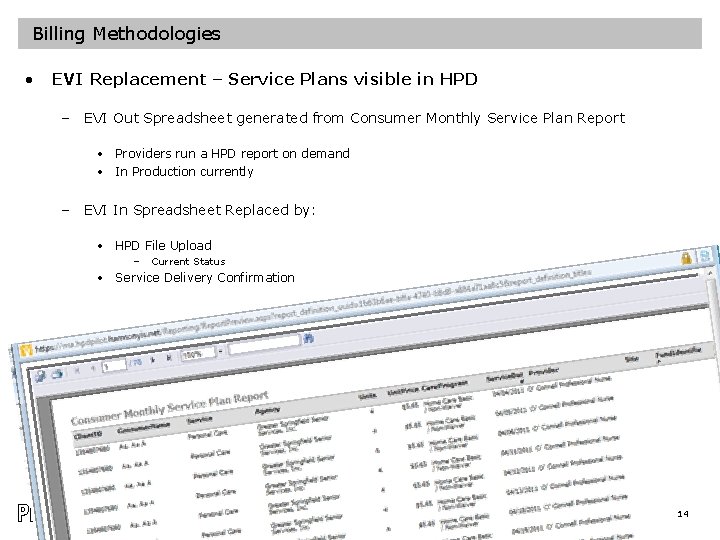Click the 'Current Status' sub-bullet
This screenshot has width=720, height=540.
(188, 262)
